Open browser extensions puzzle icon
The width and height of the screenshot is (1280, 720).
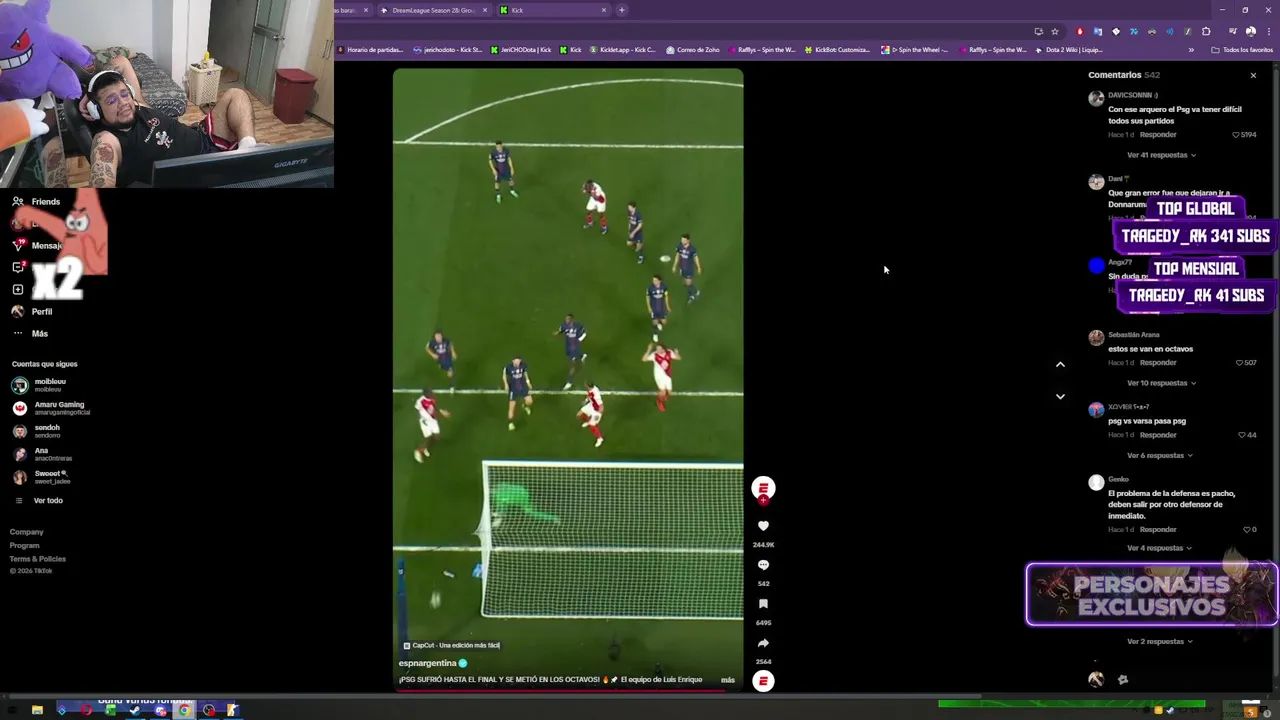pyautogui.click(x=1206, y=31)
